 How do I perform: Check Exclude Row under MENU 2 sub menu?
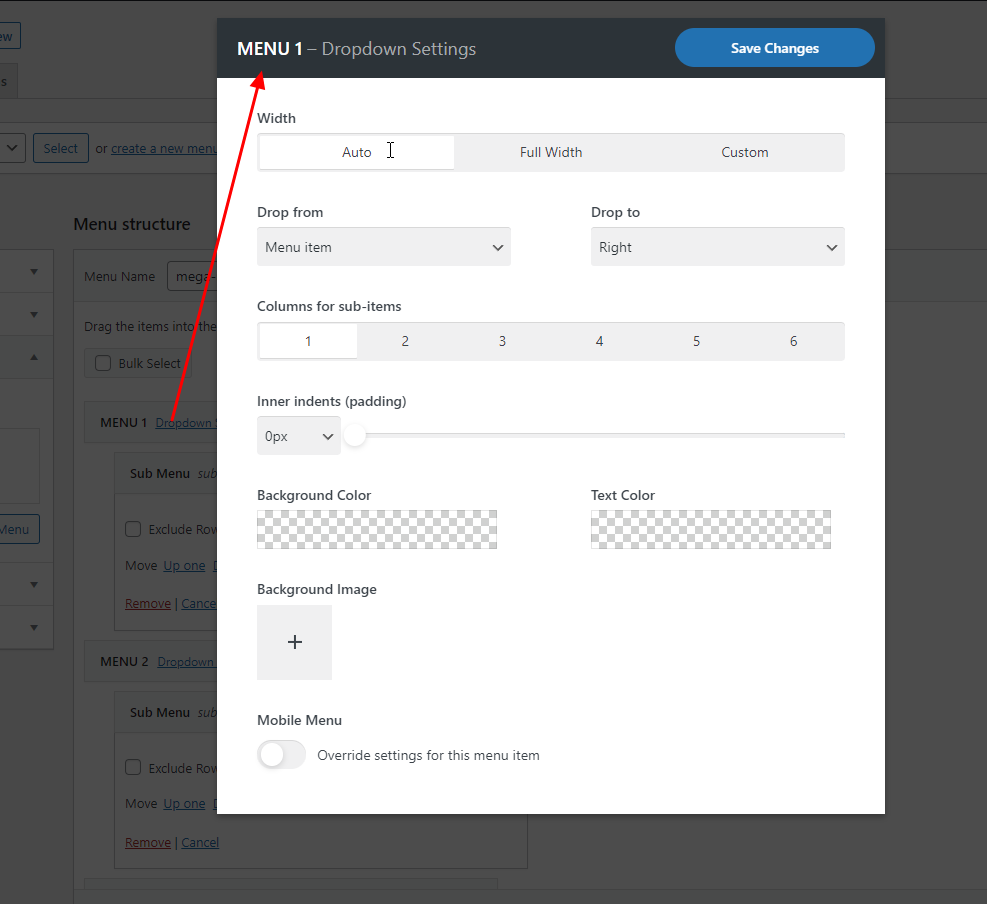point(133,767)
